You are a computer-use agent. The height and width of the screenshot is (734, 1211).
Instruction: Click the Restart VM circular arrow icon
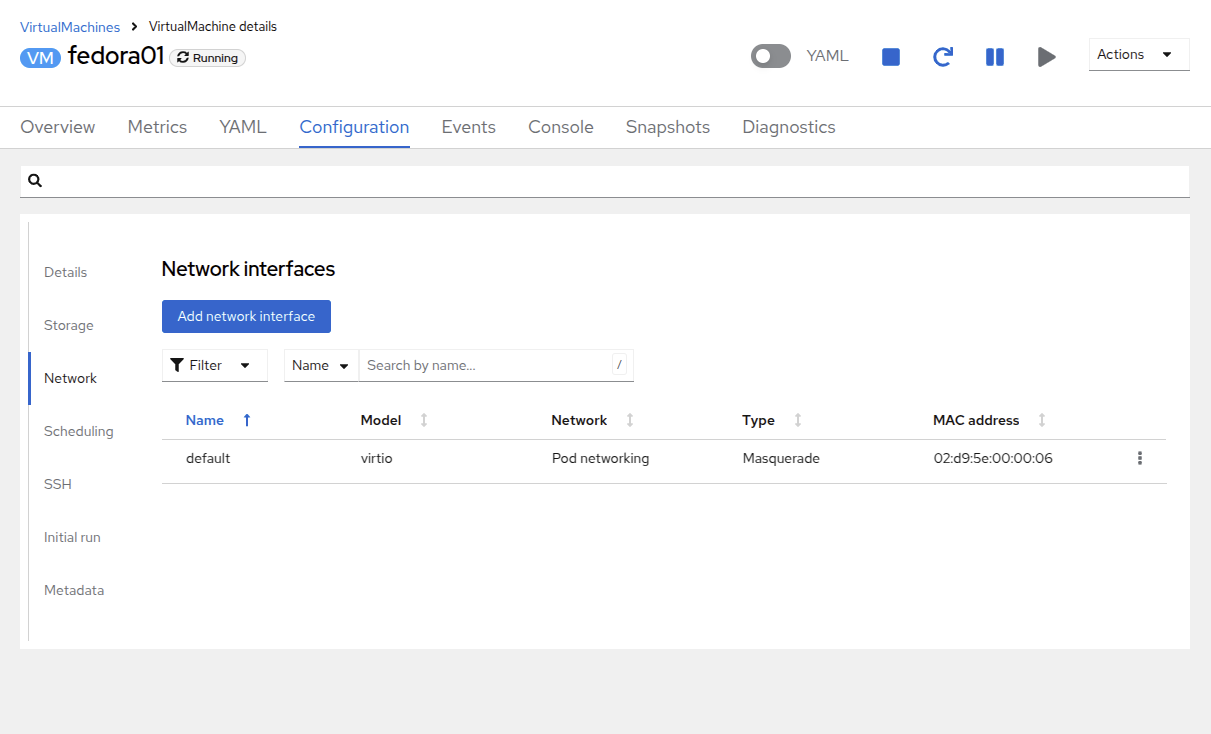tap(942, 57)
